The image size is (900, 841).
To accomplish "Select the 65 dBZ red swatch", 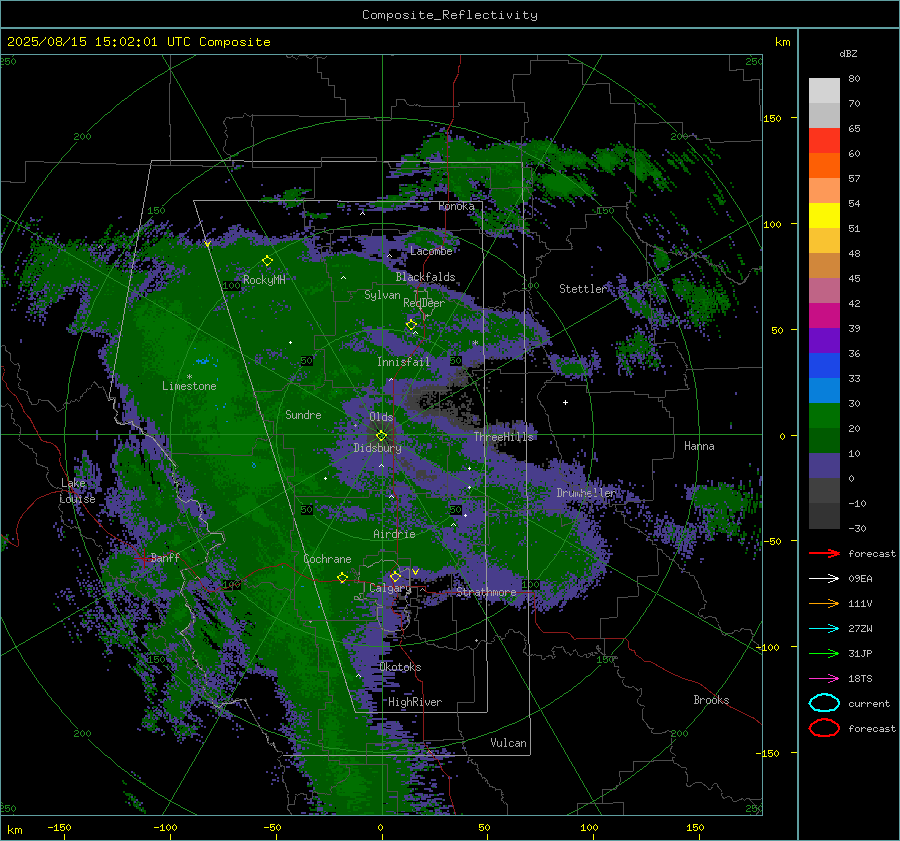I will pos(824,140).
